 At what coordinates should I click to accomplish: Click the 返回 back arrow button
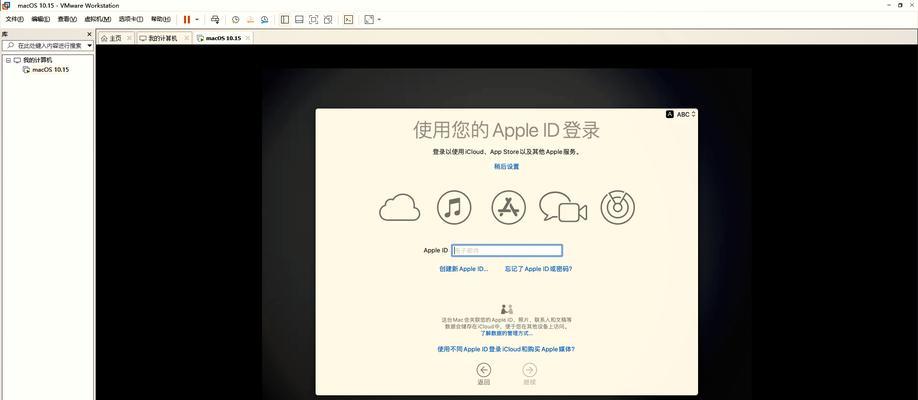point(483,370)
